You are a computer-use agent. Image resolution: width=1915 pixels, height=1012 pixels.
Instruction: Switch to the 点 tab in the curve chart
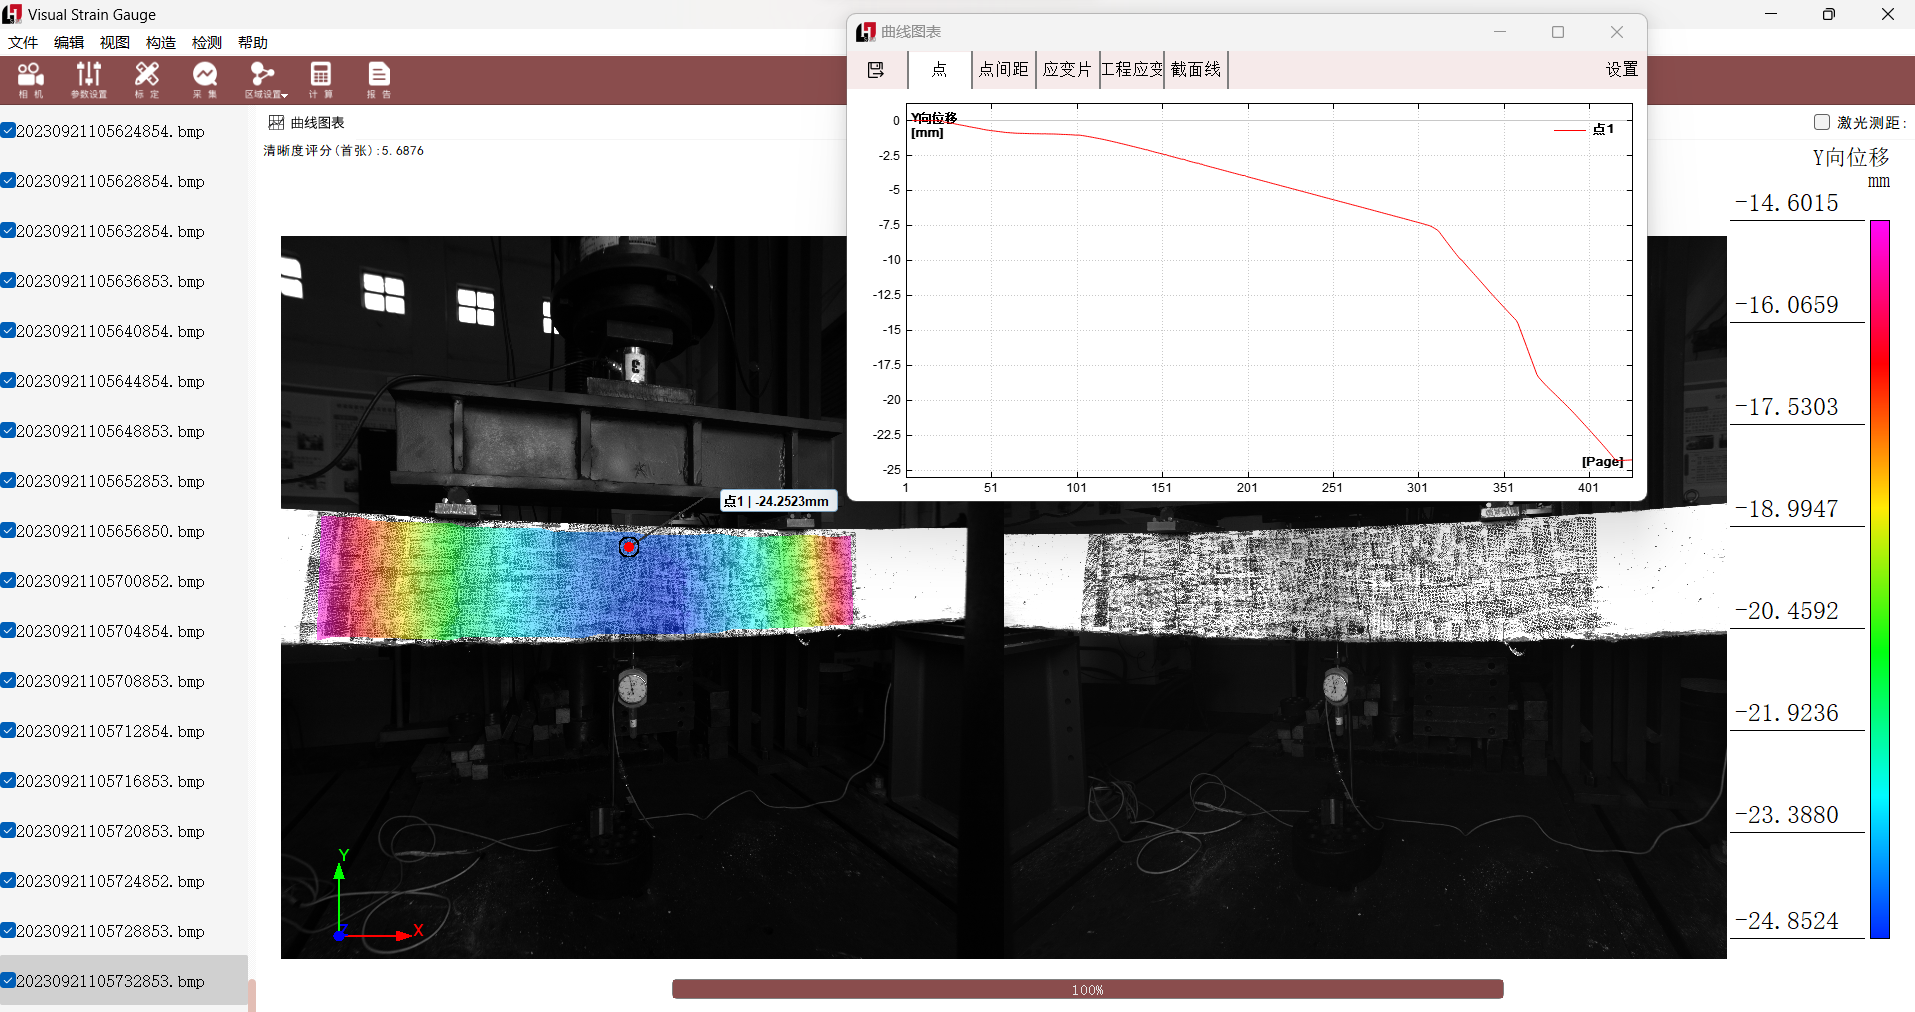(939, 69)
